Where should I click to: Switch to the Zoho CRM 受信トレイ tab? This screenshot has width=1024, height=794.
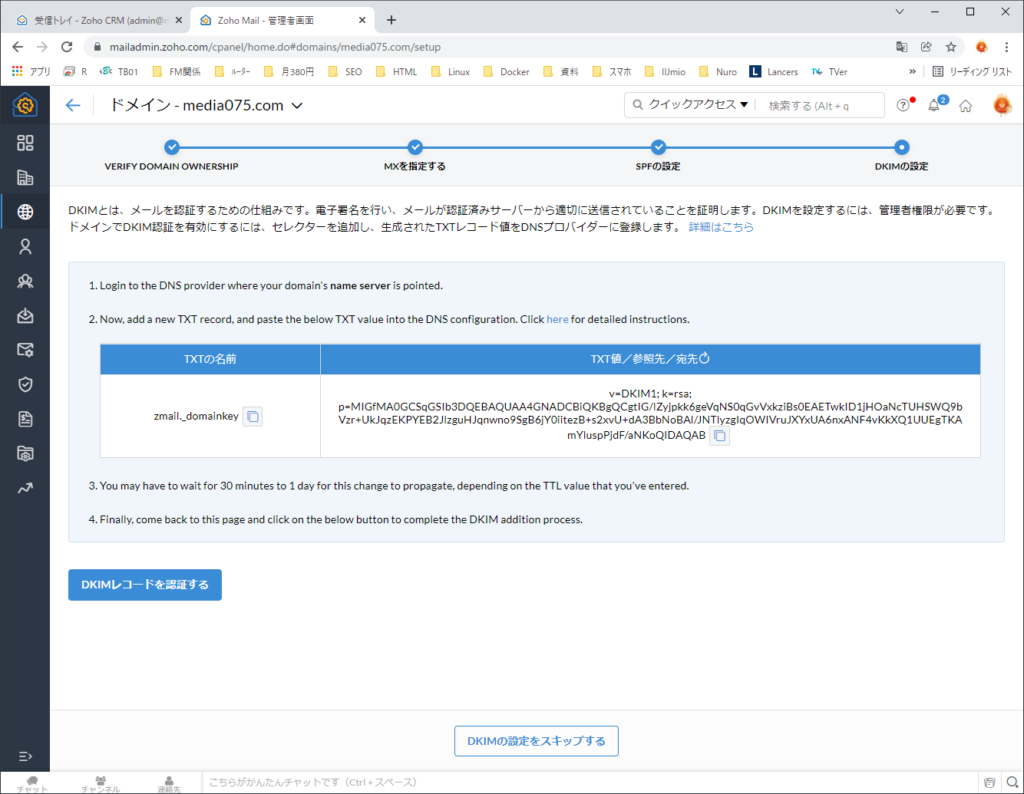click(98, 20)
